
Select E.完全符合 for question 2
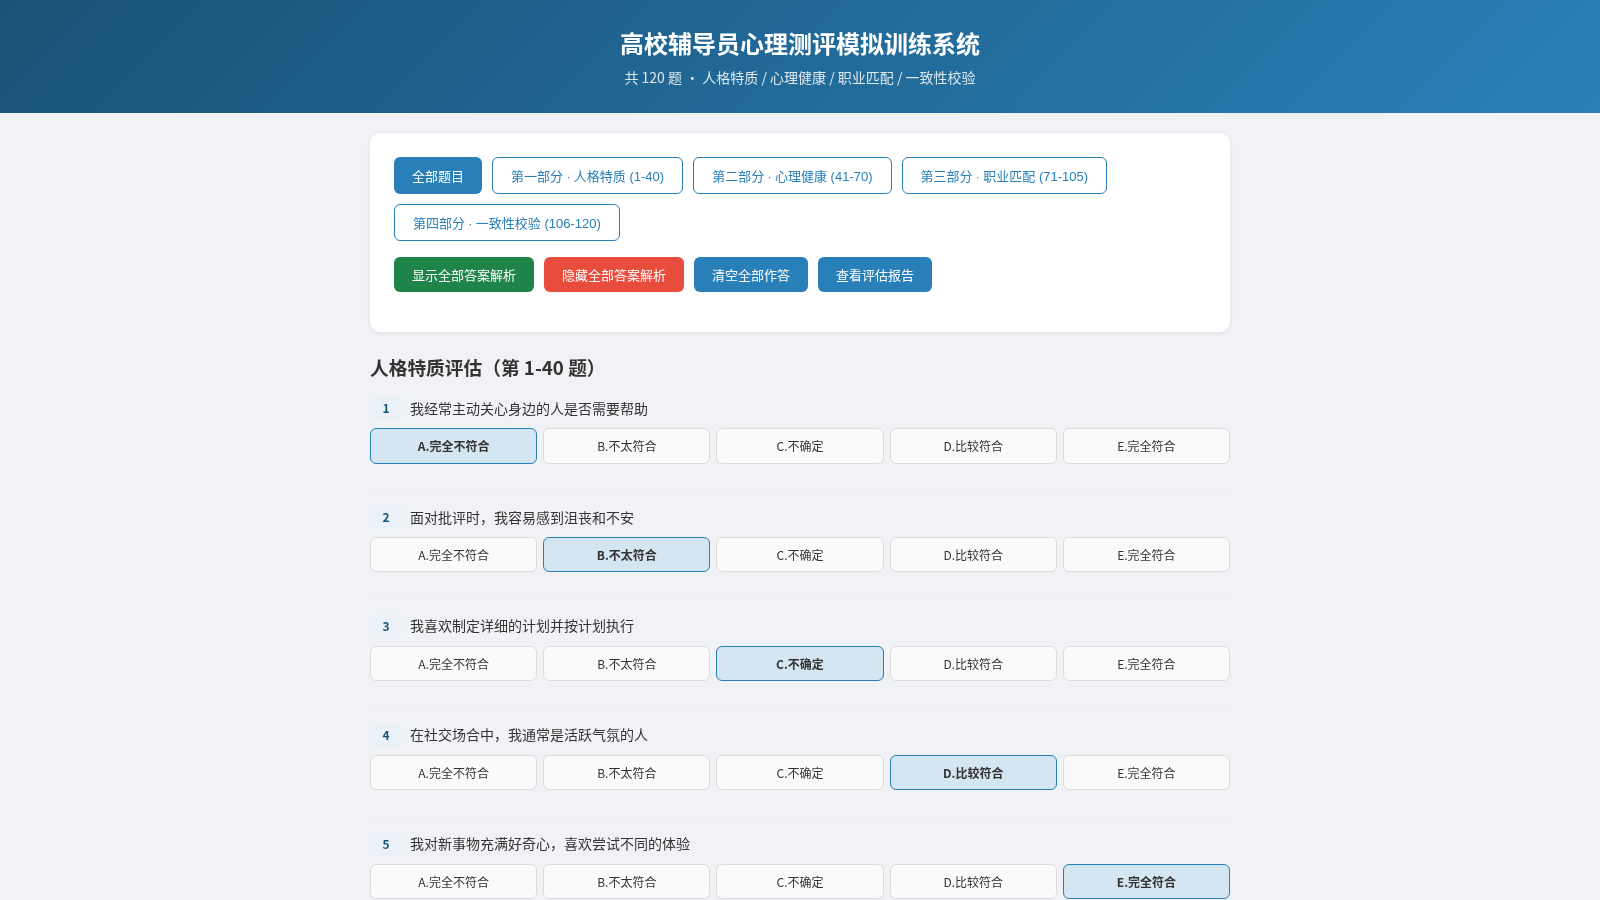point(1146,555)
